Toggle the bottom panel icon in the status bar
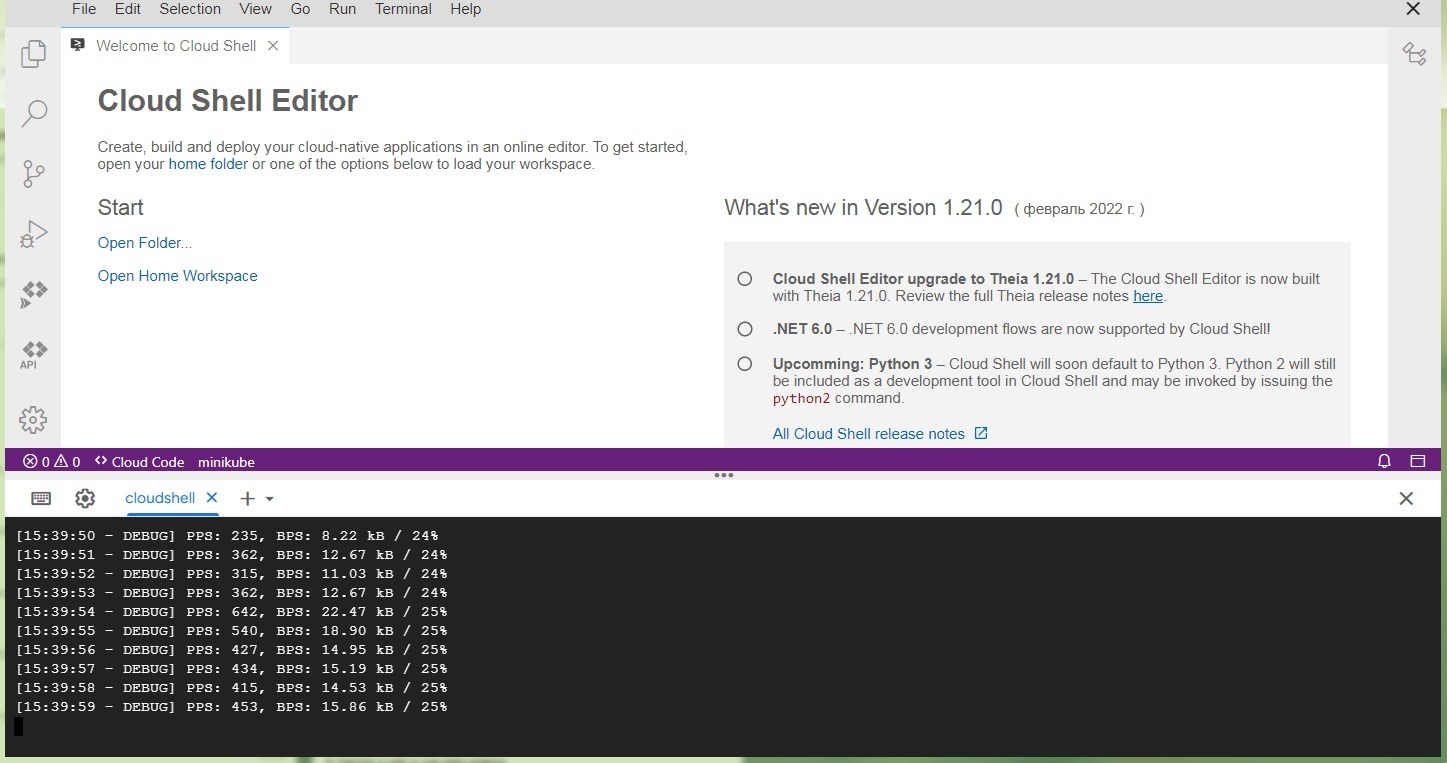 coord(1417,461)
